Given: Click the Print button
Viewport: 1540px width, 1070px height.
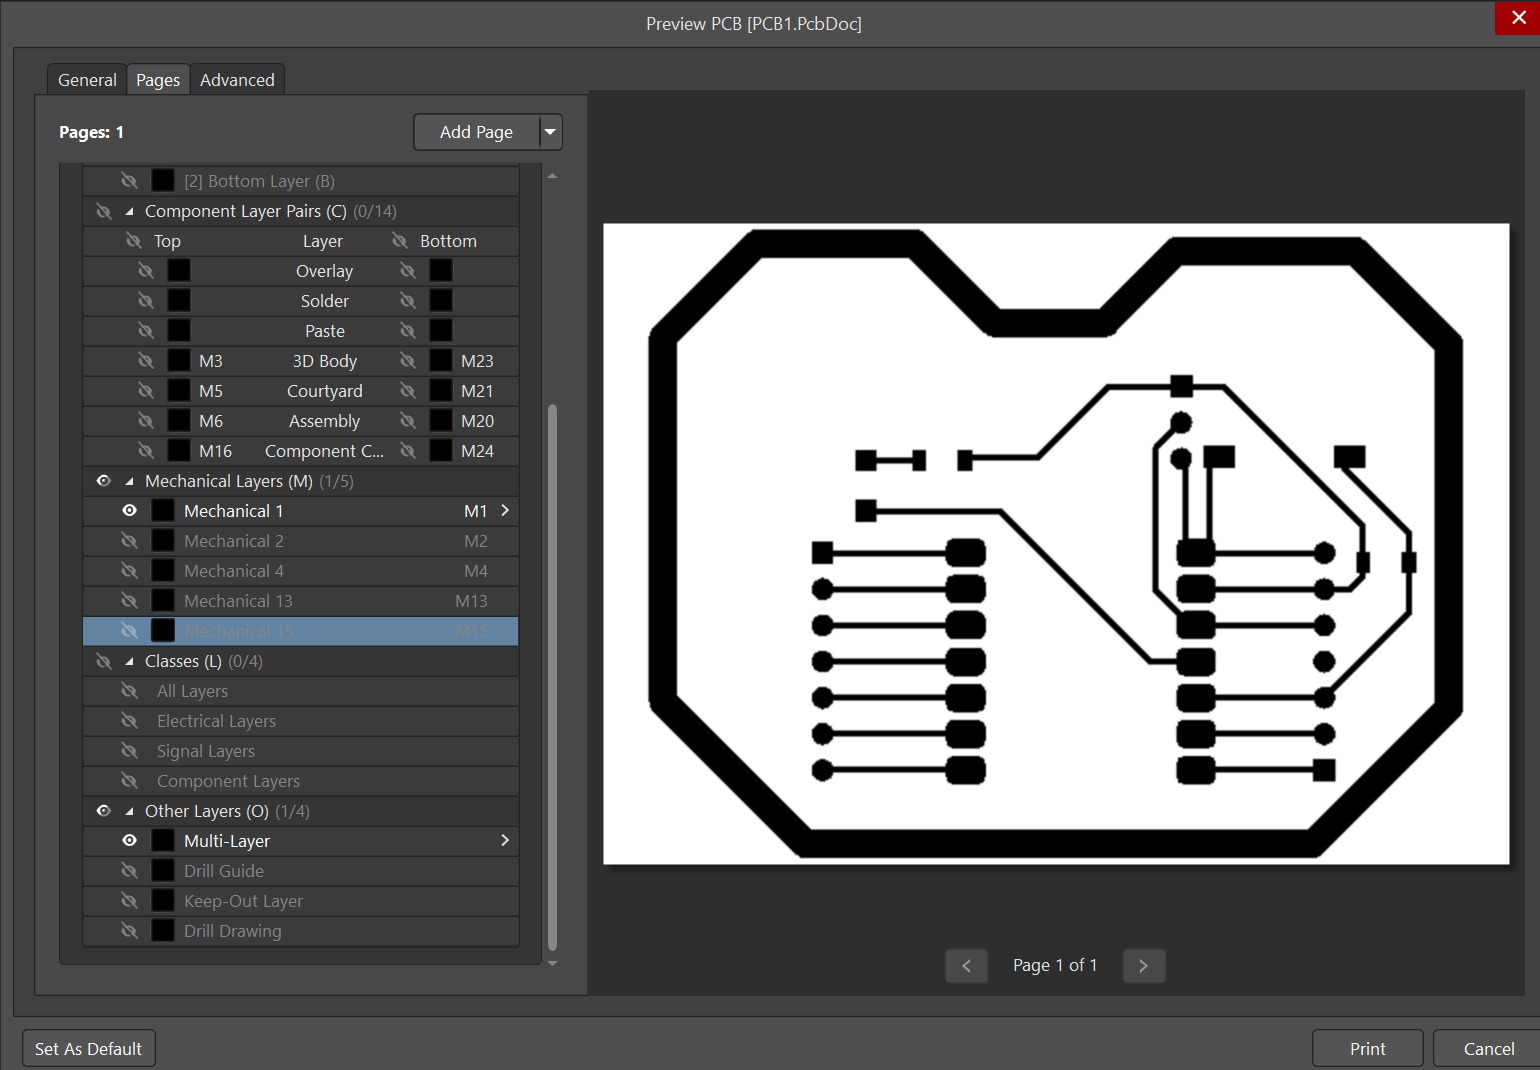Looking at the screenshot, I should click(x=1367, y=1049).
